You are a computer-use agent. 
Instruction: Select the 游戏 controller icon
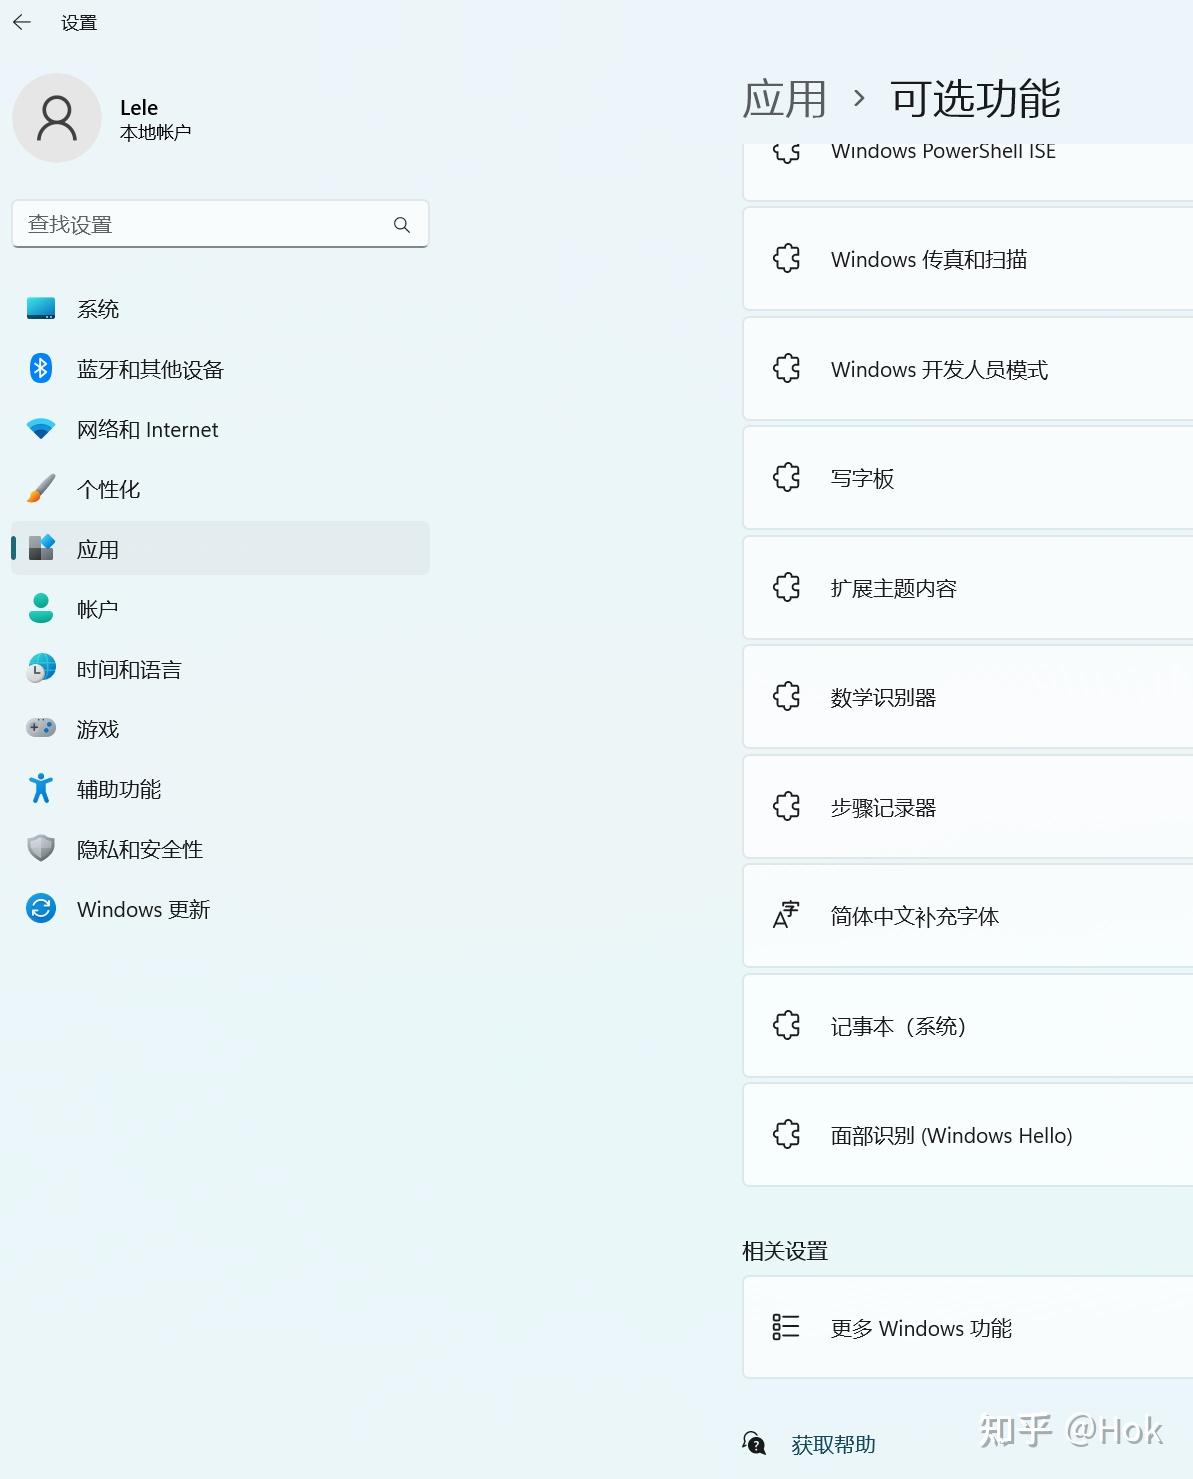point(40,728)
